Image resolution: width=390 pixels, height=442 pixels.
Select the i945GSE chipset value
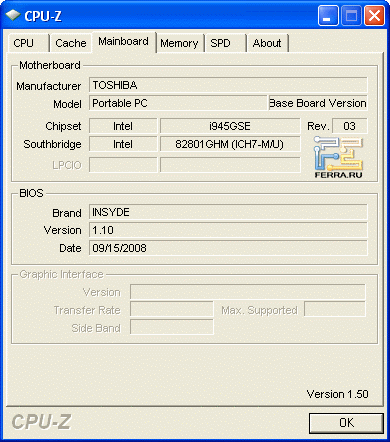(x=230, y=126)
